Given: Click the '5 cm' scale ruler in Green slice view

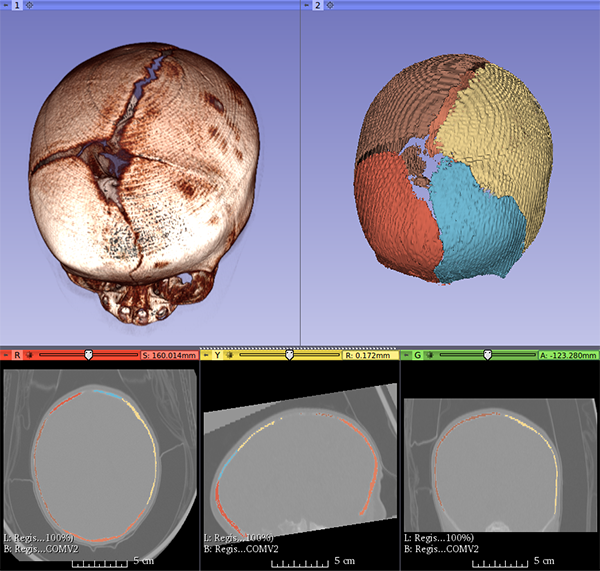Looking at the screenshot, I should 514,562.
